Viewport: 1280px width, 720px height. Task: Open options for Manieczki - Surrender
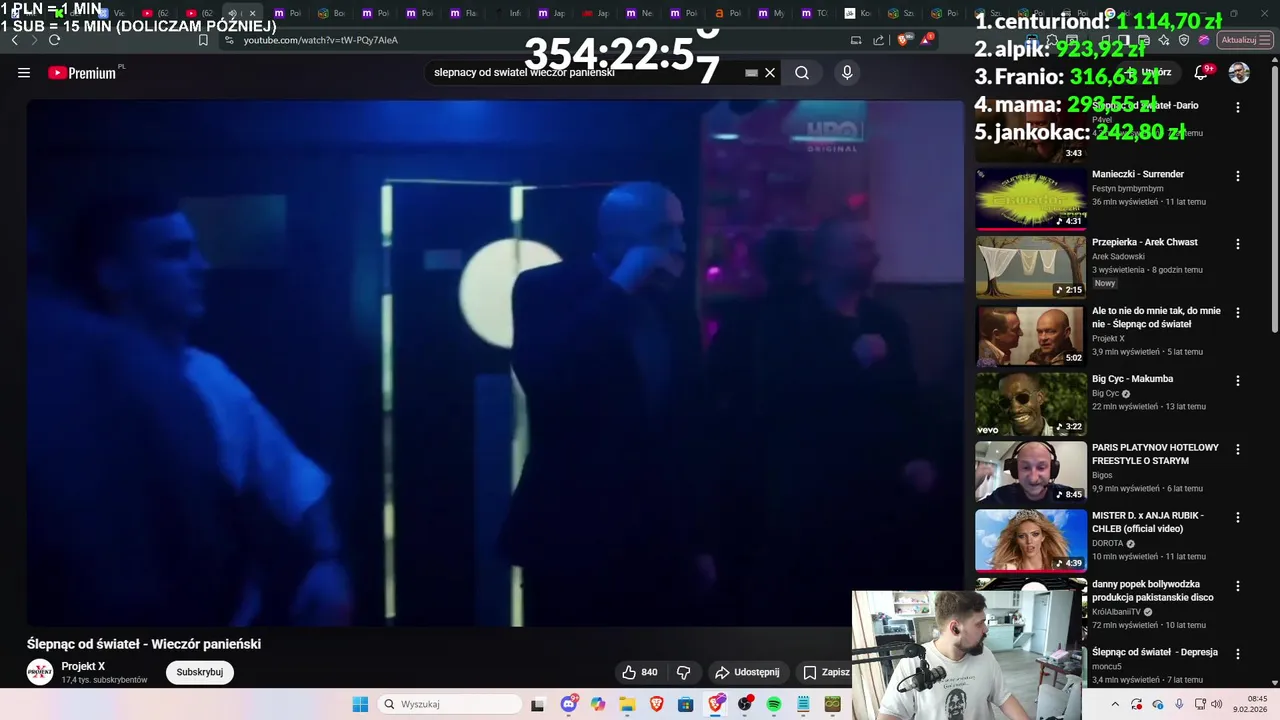click(x=1238, y=176)
